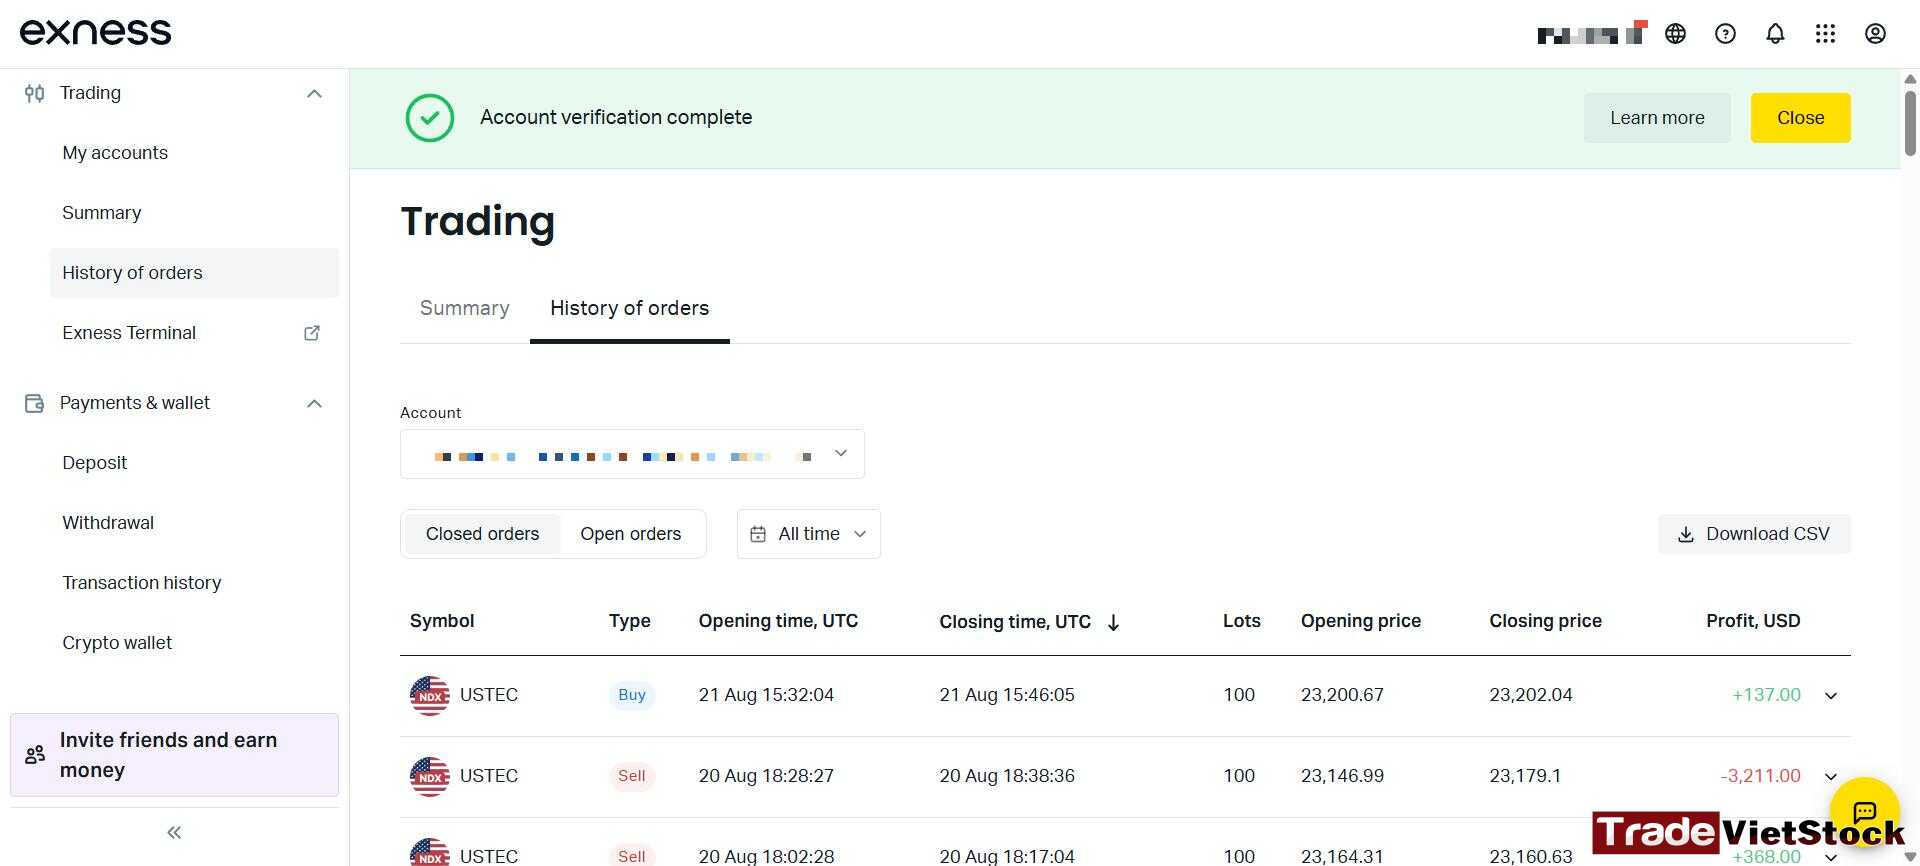Screen dimensions: 1920x866
Task: Click the page vertical scrollbar thumb
Action: tap(1910, 123)
